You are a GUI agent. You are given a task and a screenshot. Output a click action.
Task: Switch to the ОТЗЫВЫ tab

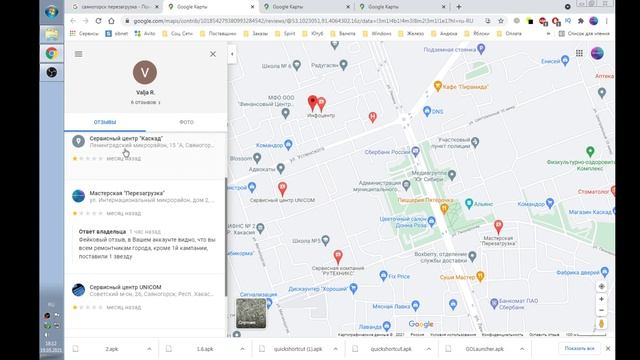click(x=105, y=122)
